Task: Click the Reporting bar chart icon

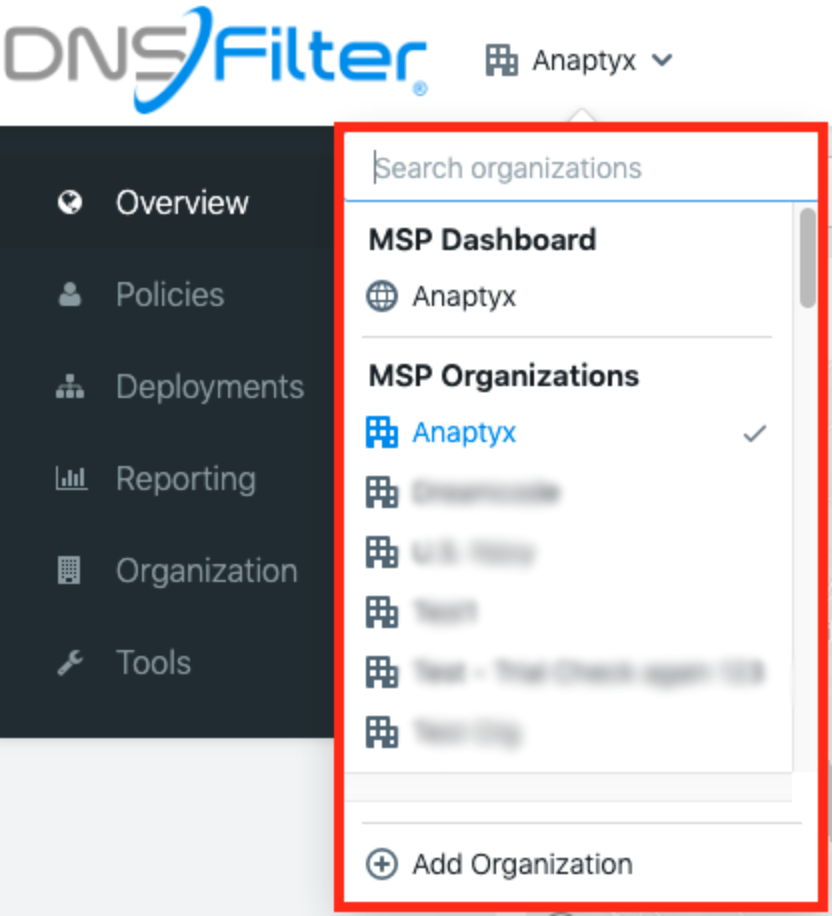Action: pyautogui.click(x=71, y=478)
